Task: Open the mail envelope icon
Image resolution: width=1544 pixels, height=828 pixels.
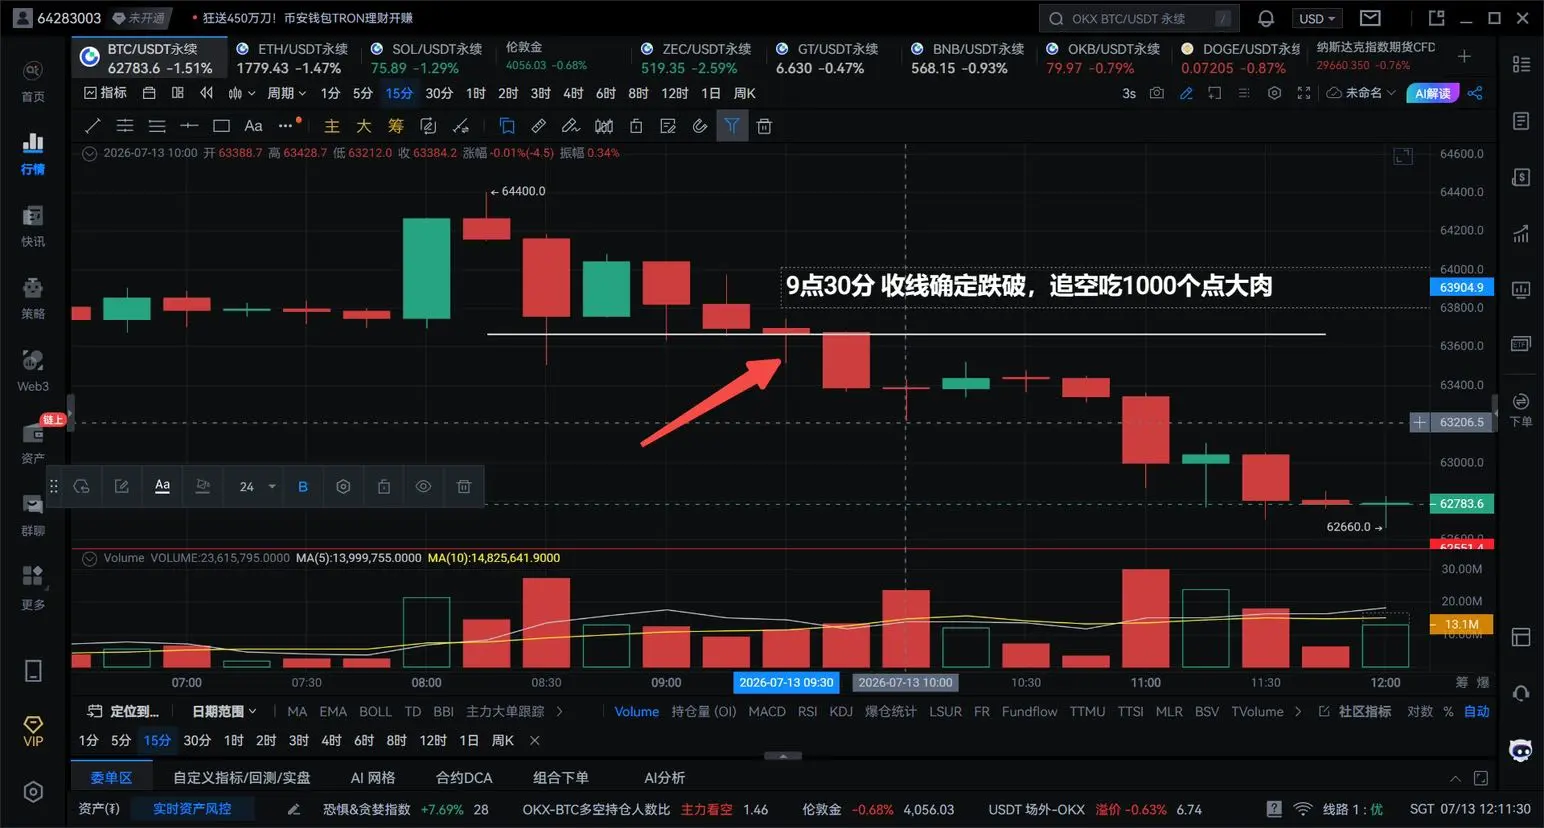Action: [x=1370, y=18]
